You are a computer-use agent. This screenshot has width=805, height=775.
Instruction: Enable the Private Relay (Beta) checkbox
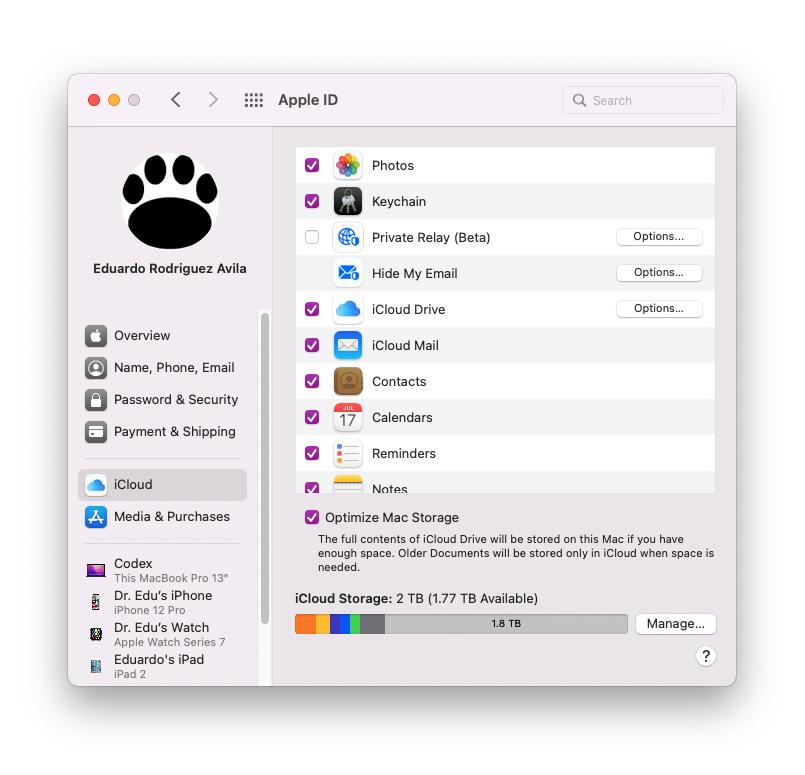point(312,238)
